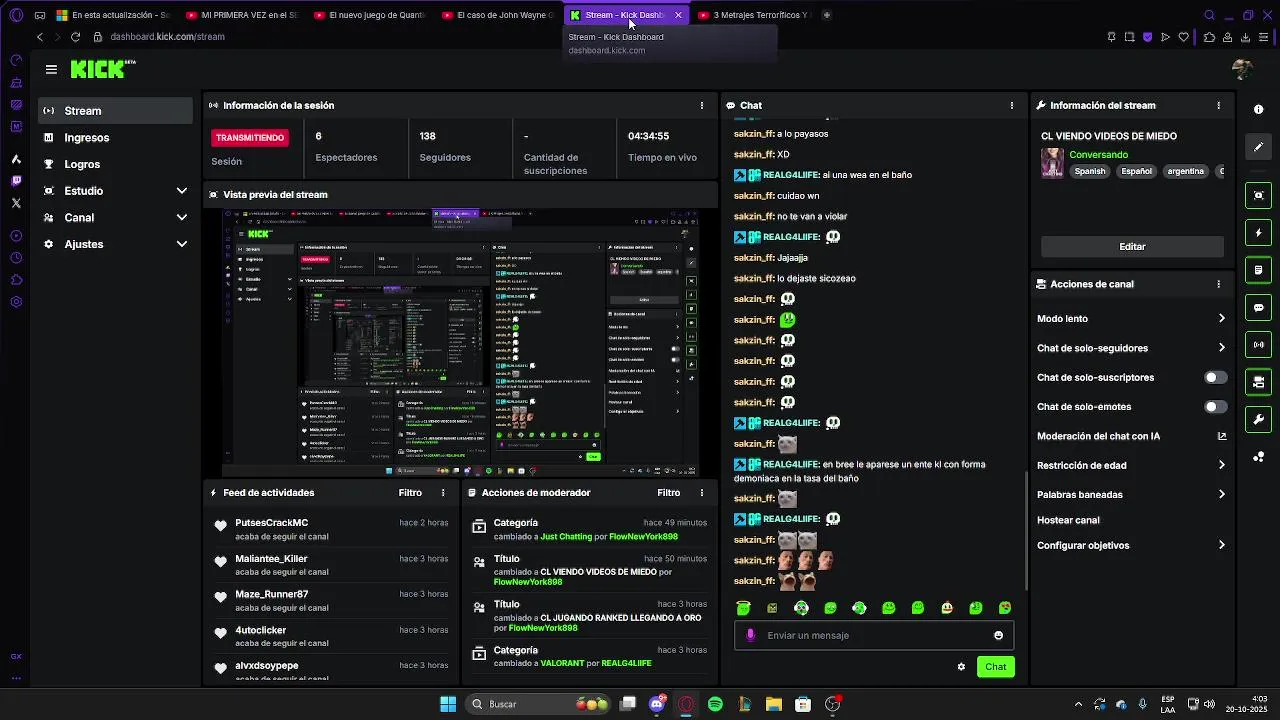
Task: Switch to '3 Metrajes Terroríficos' tab
Action: [x=753, y=15]
